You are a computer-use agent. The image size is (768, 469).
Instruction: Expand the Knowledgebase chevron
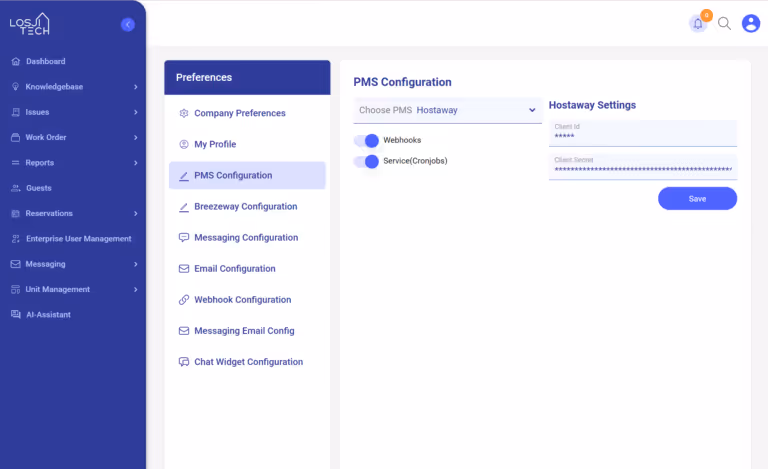[136, 87]
